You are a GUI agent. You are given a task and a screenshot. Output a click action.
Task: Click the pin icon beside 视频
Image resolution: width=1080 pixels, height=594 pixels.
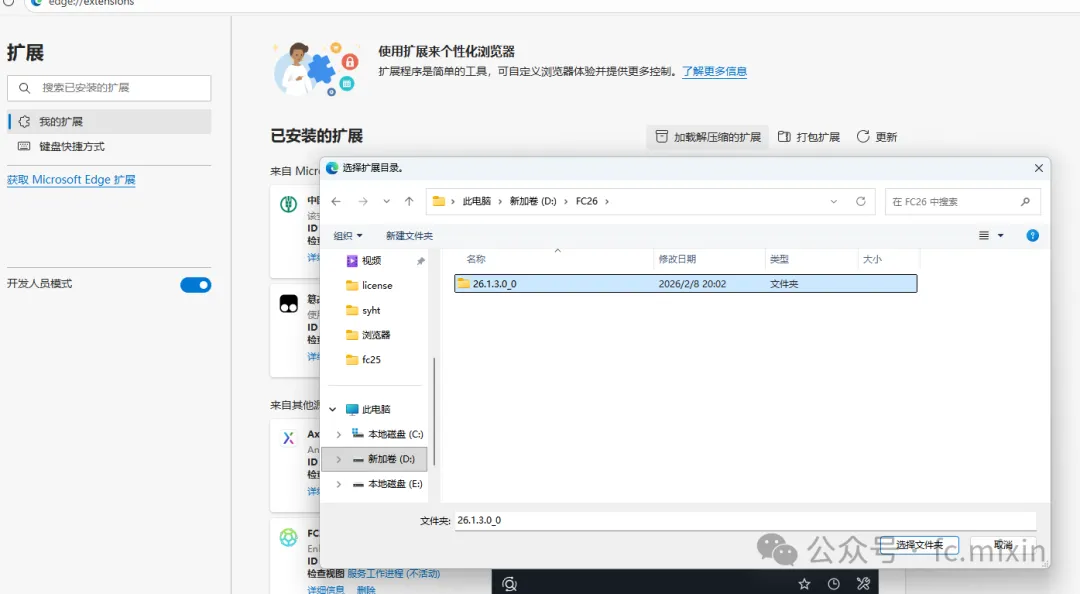(x=421, y=261)
